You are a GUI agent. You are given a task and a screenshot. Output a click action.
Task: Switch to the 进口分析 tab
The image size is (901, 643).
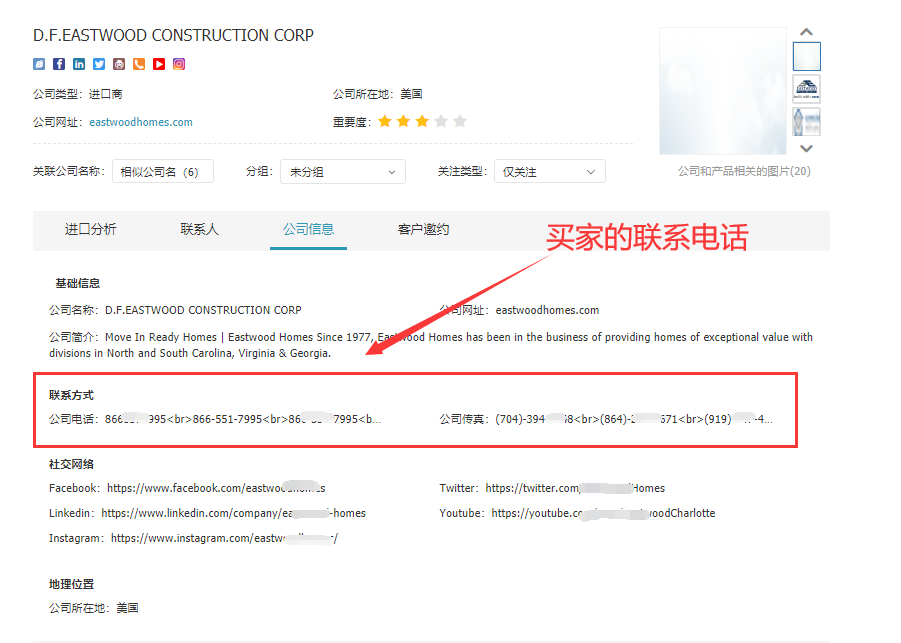tap(91, 230)
